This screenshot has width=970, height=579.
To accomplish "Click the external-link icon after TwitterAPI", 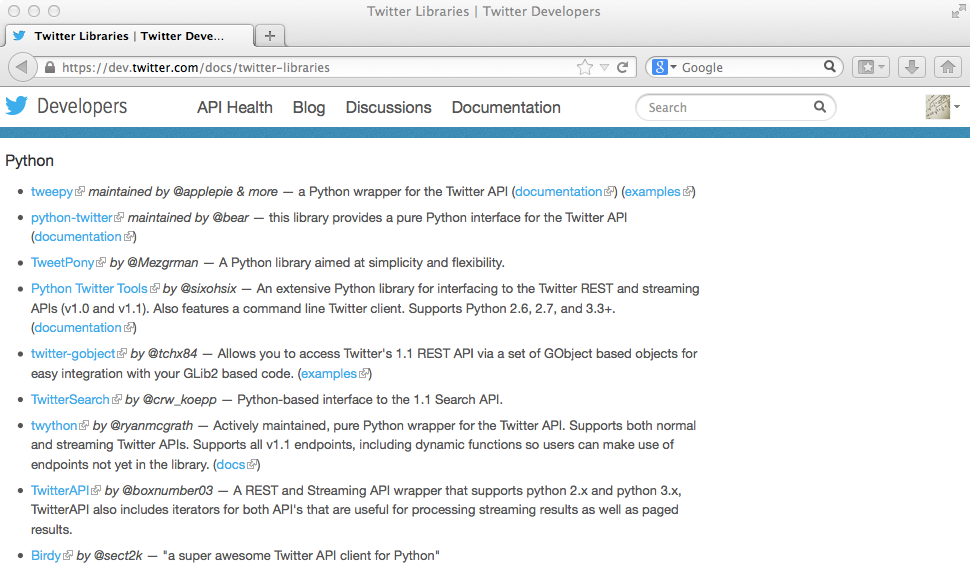I will pos(96,491).
